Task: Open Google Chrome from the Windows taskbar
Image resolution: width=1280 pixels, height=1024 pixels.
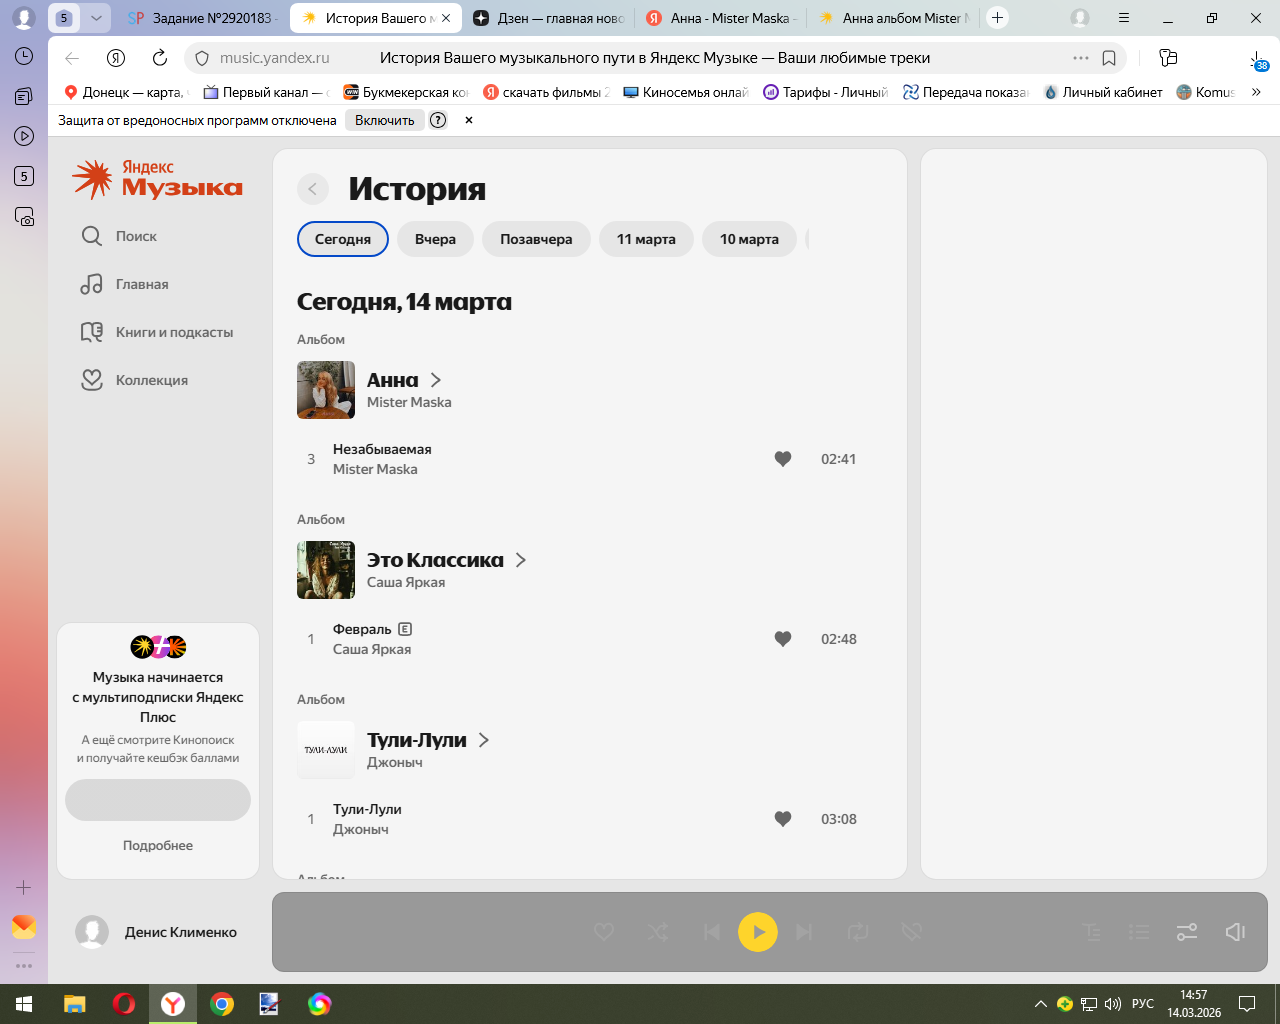Action: coord(222,1004)
